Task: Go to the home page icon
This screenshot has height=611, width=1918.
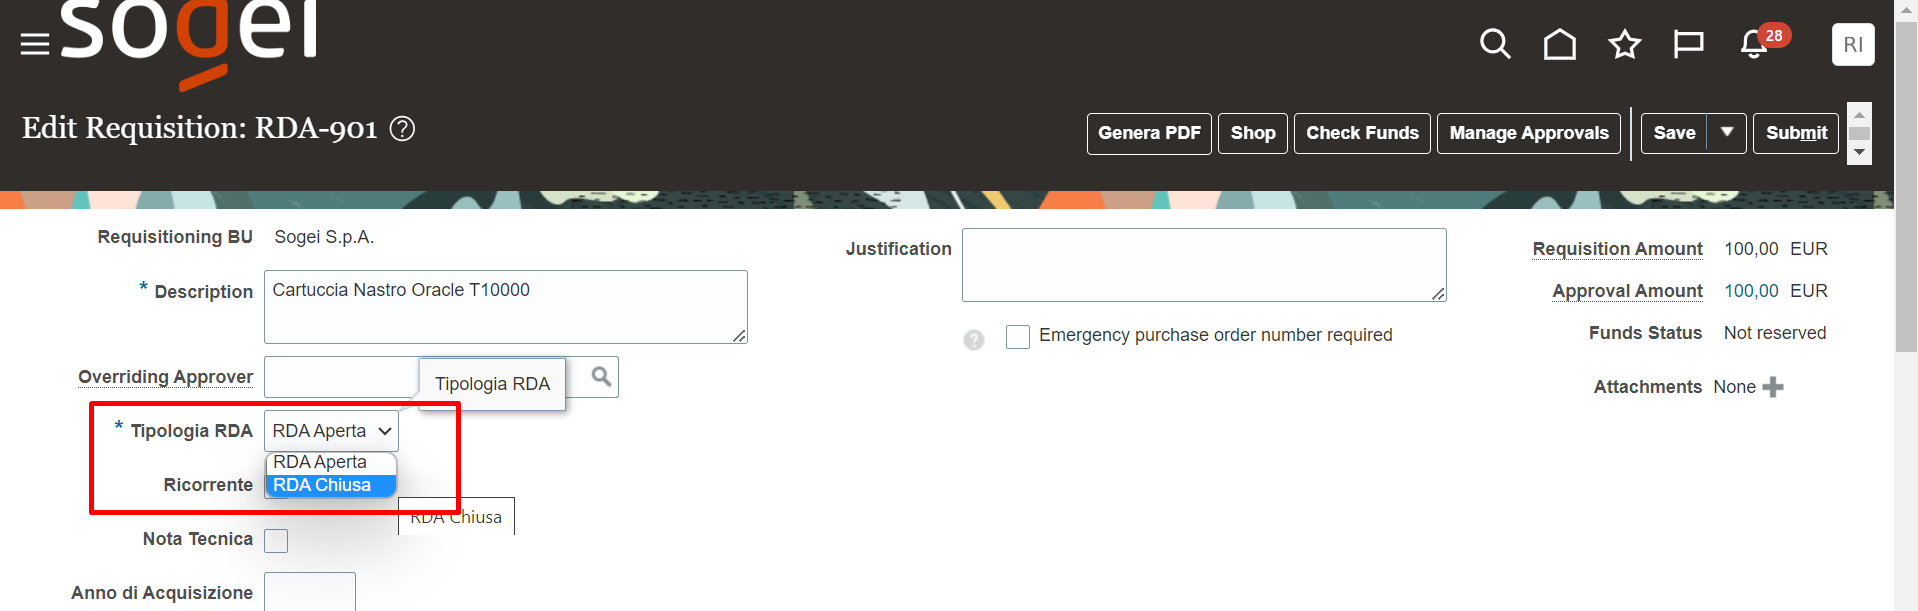Action: pyautogui.click(x=1559, y=44)
